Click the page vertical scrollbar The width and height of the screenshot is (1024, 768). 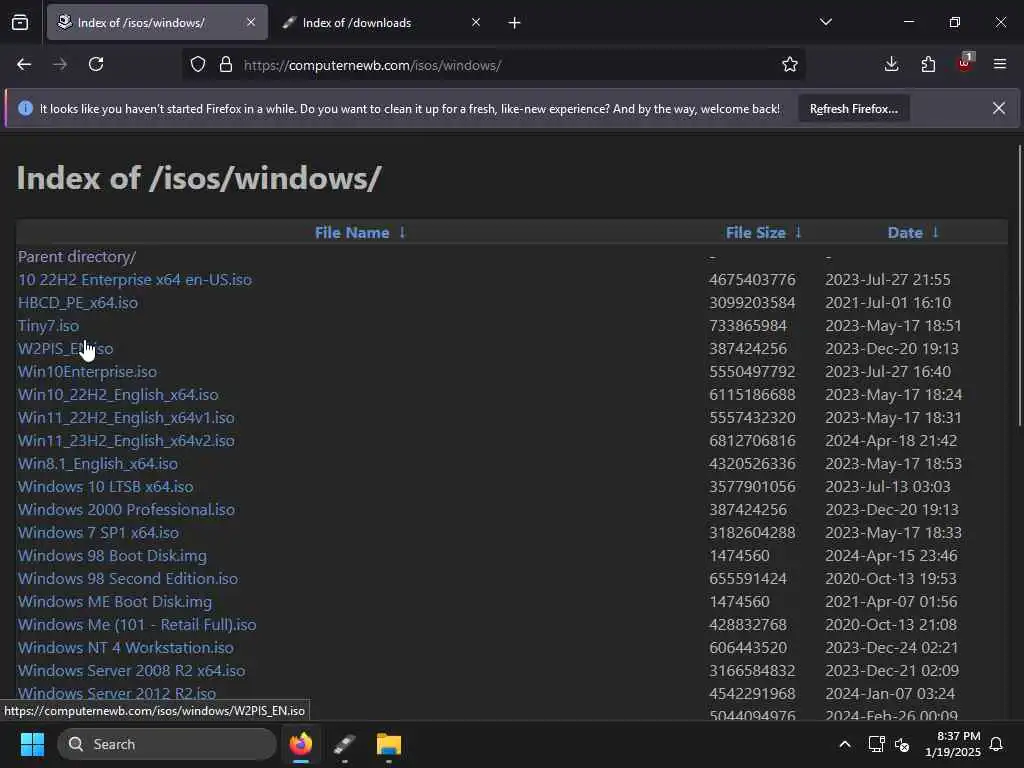[1019, 285]
